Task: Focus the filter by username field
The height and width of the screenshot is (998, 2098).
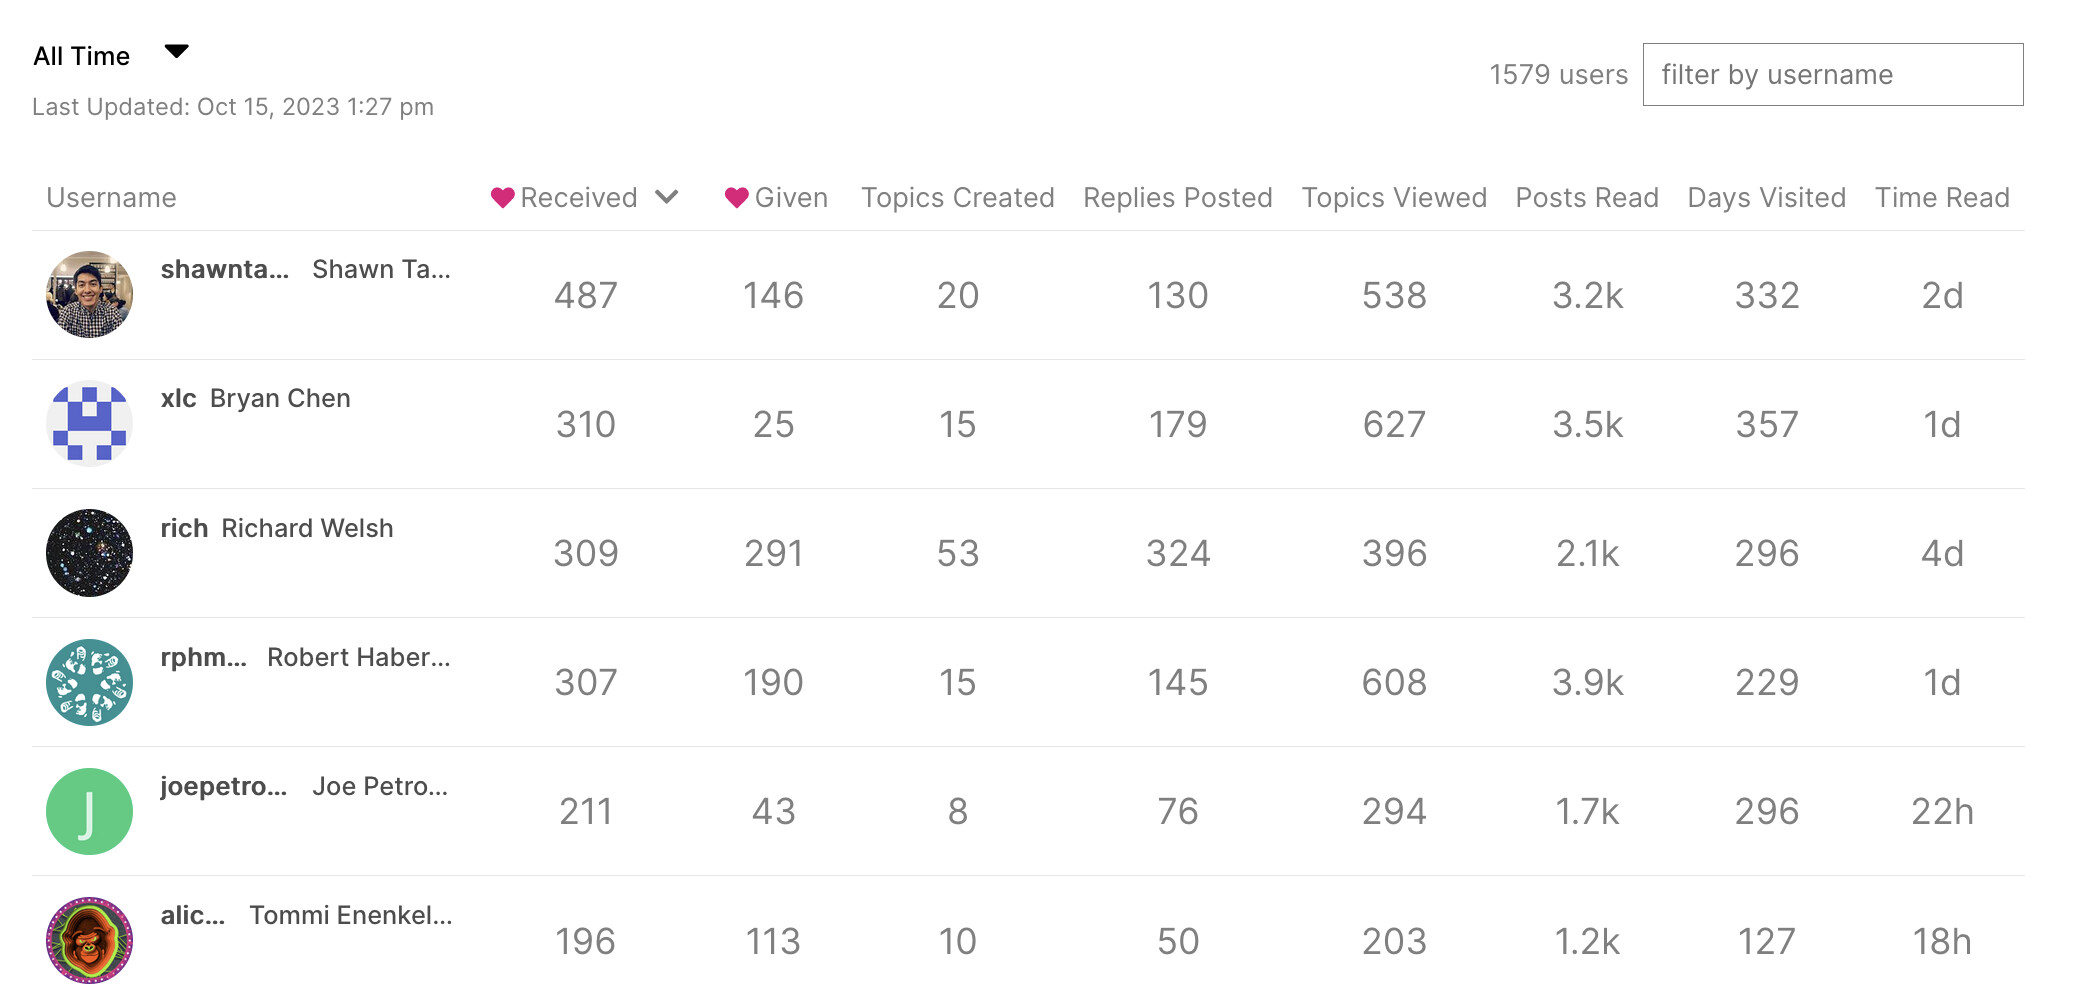Action: [1832, 75]
